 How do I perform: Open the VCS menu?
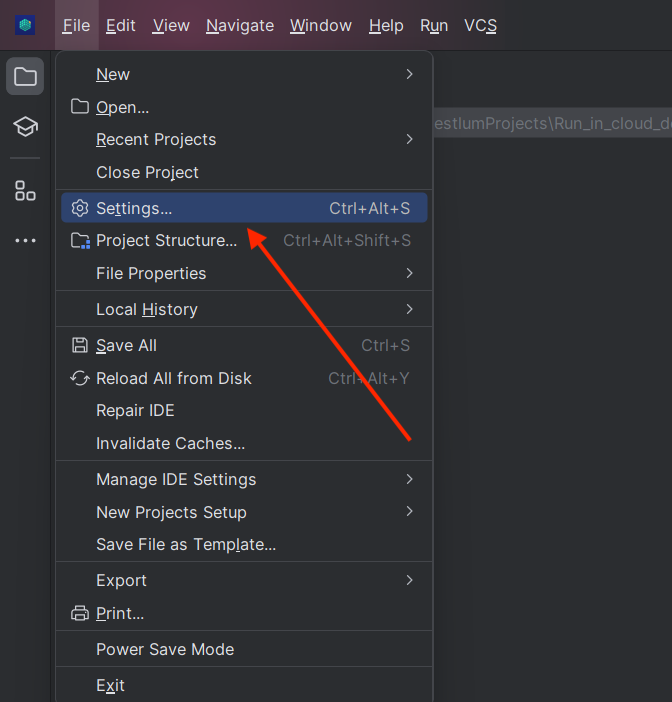point(480,26)
